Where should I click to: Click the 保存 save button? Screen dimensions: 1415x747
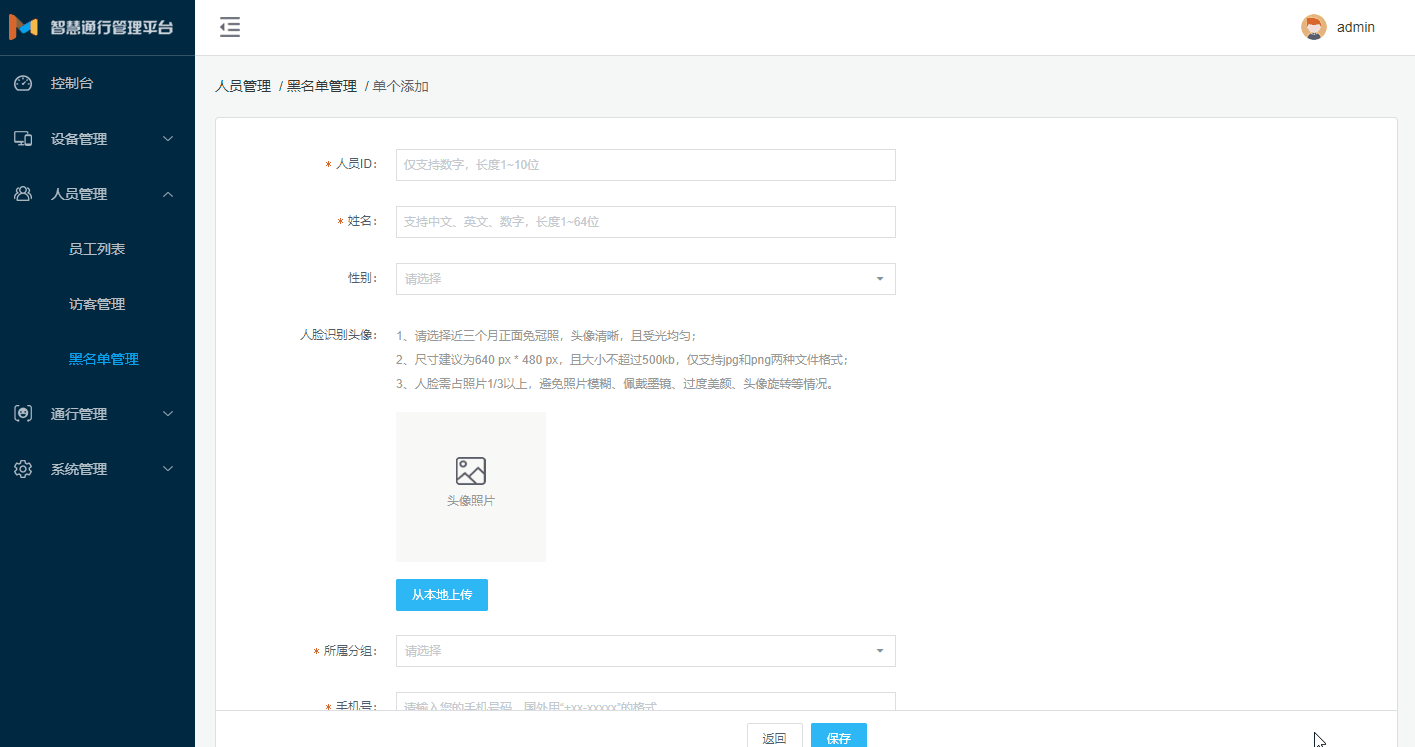point(838,738)
